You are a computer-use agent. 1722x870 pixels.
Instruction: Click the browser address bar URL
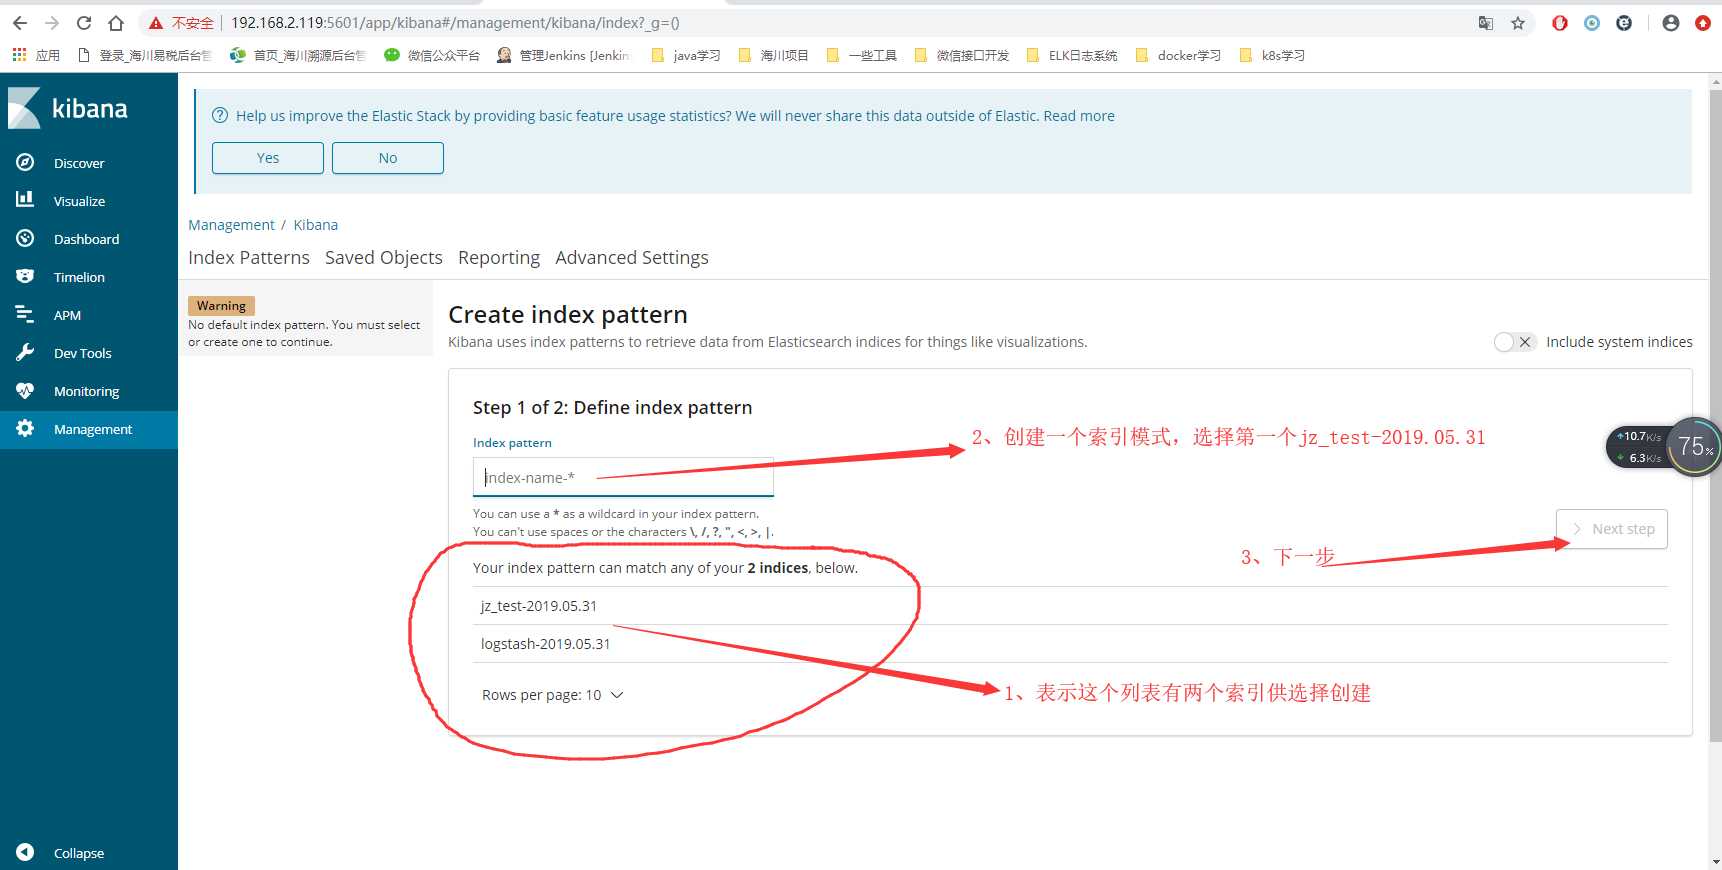[455, 23]
